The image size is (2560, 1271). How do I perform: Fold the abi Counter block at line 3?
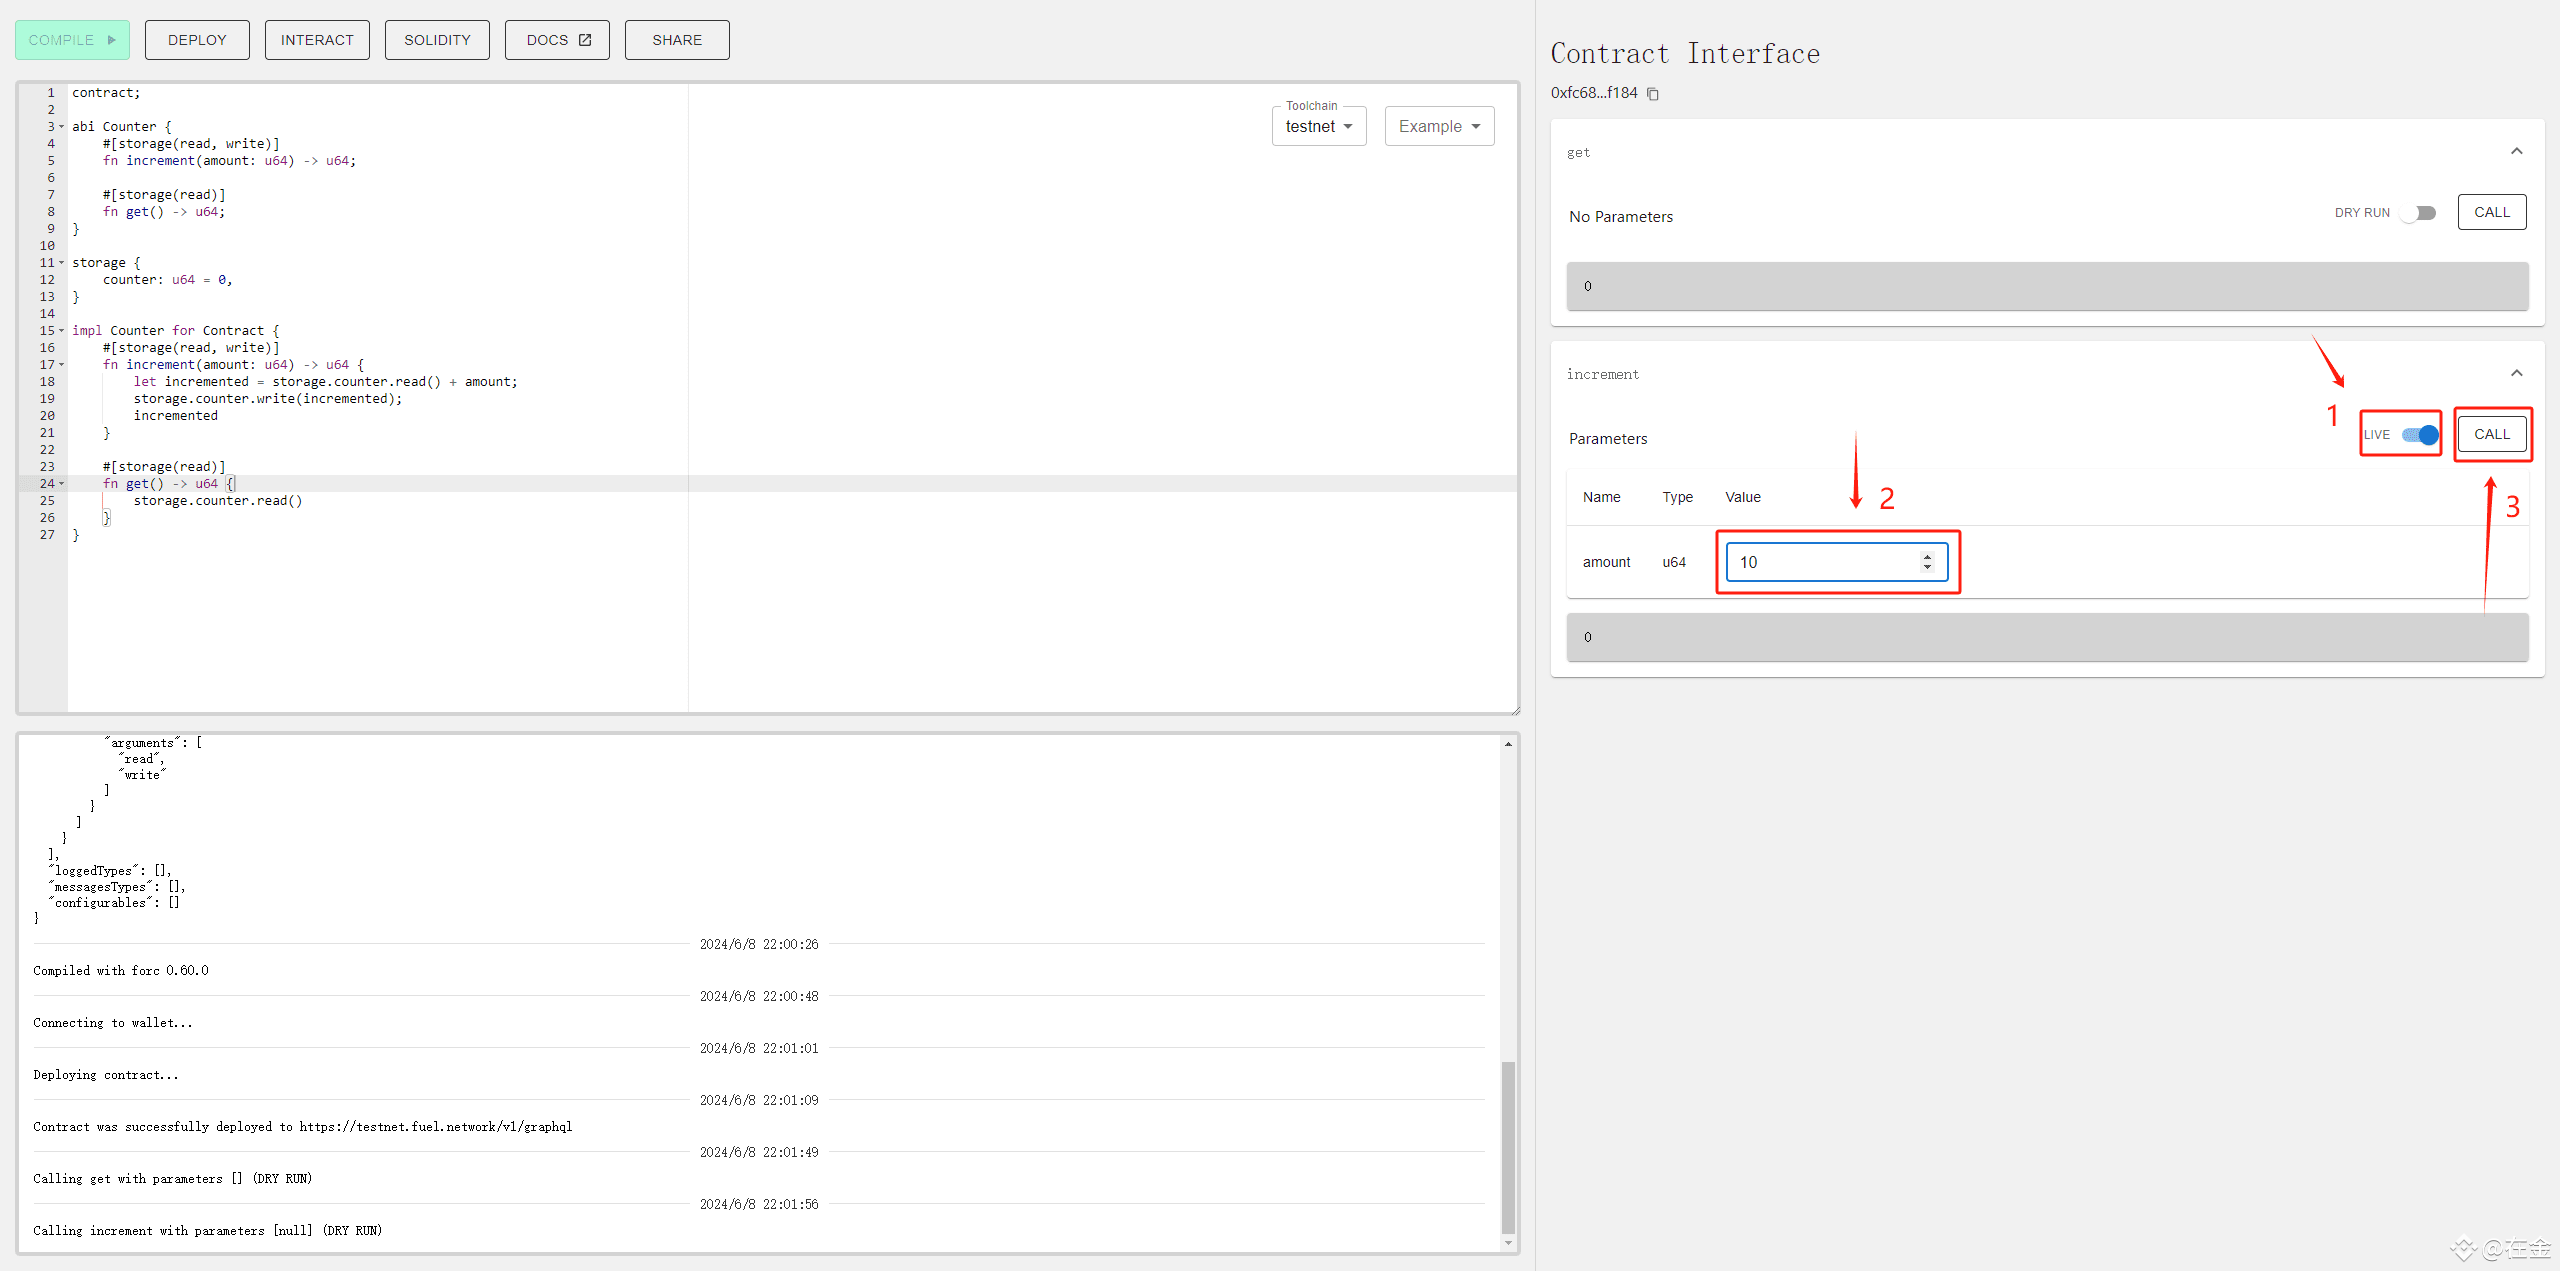pyautogui.click(x=62, y=127)
